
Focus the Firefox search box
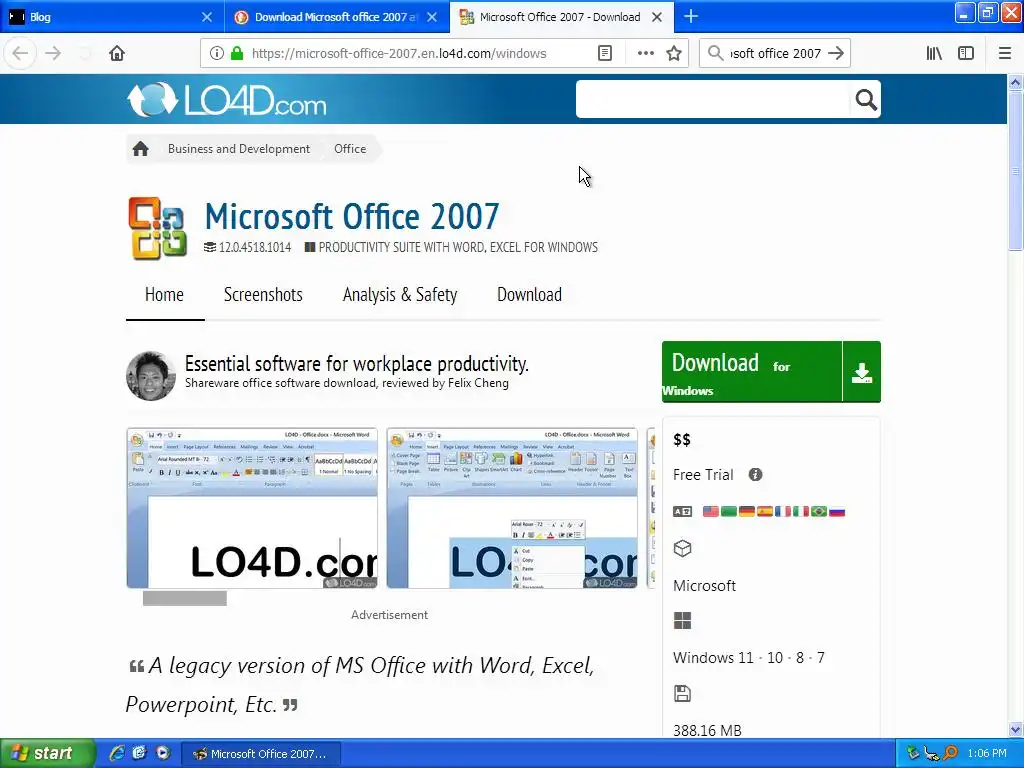click(775, 53)
